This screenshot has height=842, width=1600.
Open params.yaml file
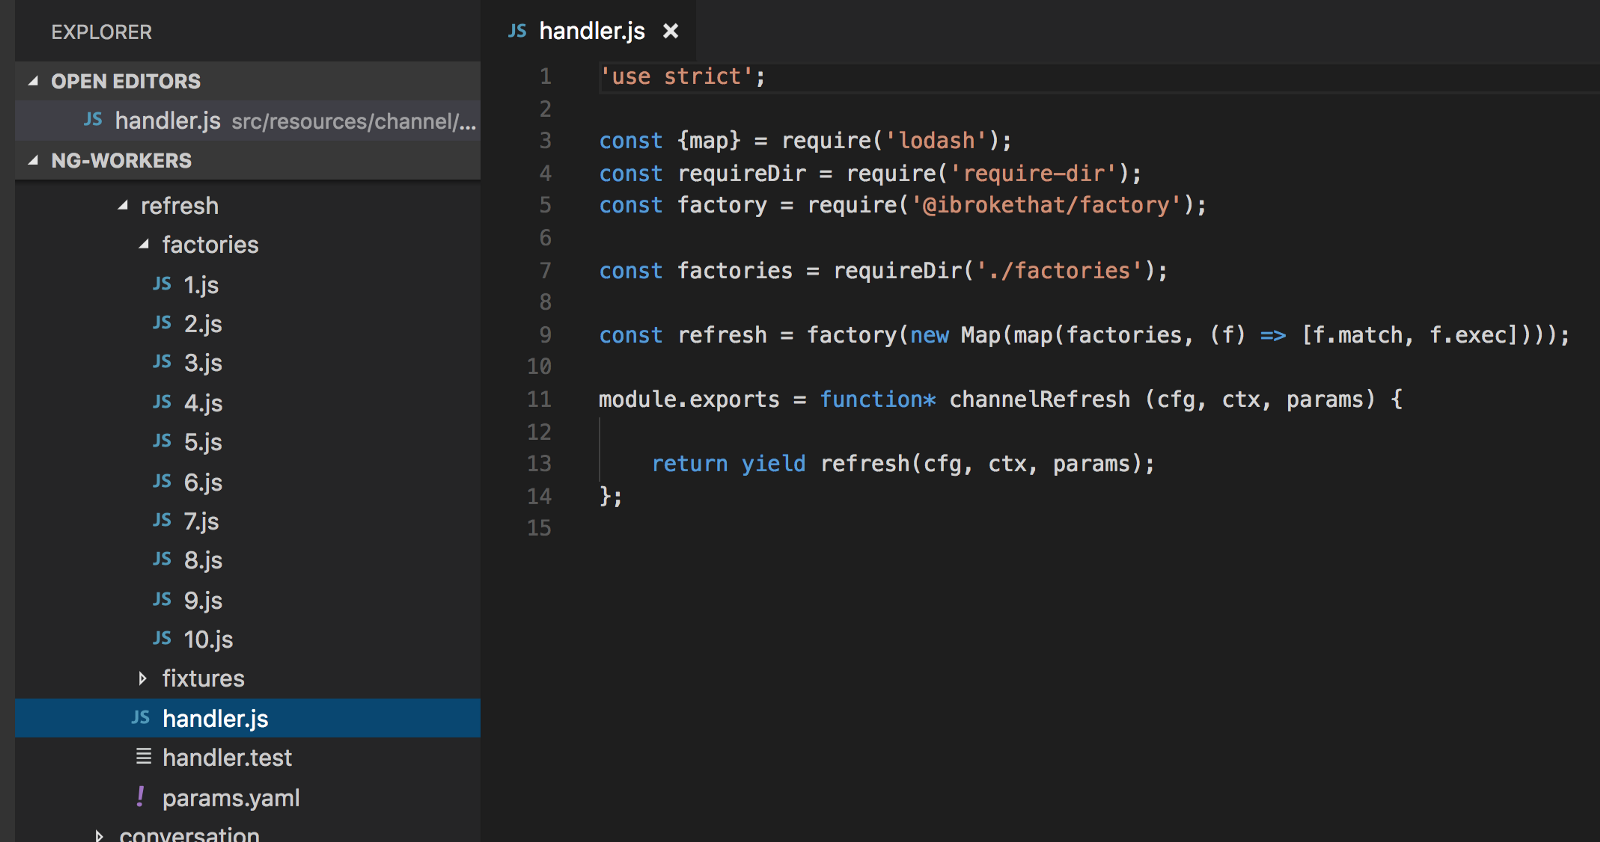(231, 798)
